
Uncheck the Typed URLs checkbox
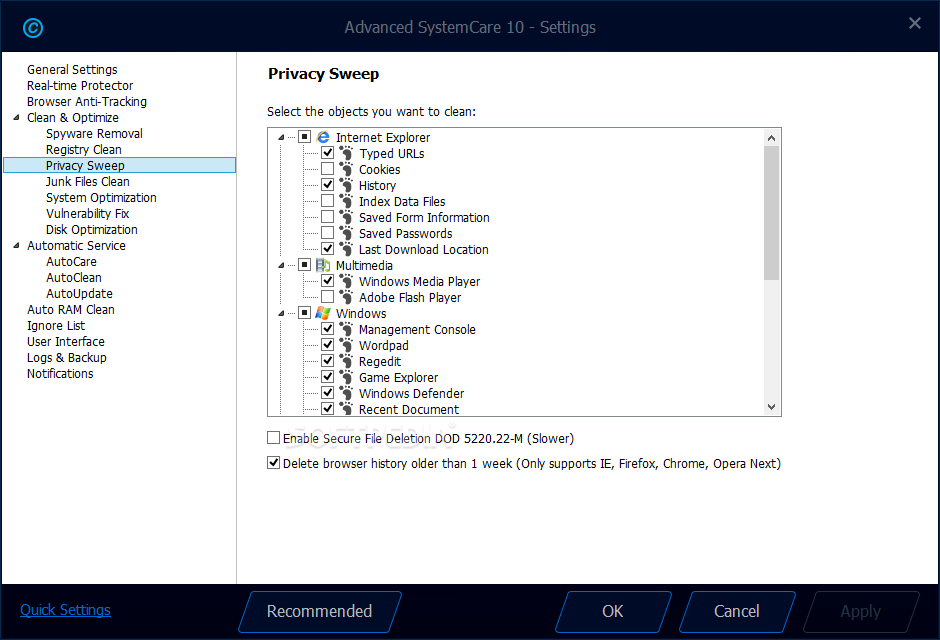pyautogui.click(x=327, y=153)
